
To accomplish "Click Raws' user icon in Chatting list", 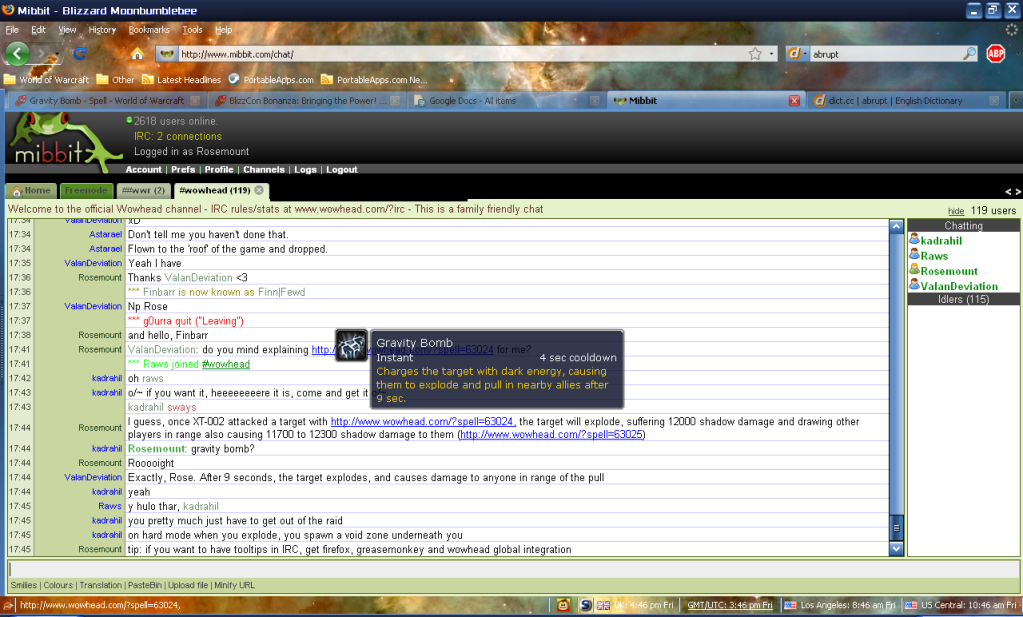I will (914, 254).
